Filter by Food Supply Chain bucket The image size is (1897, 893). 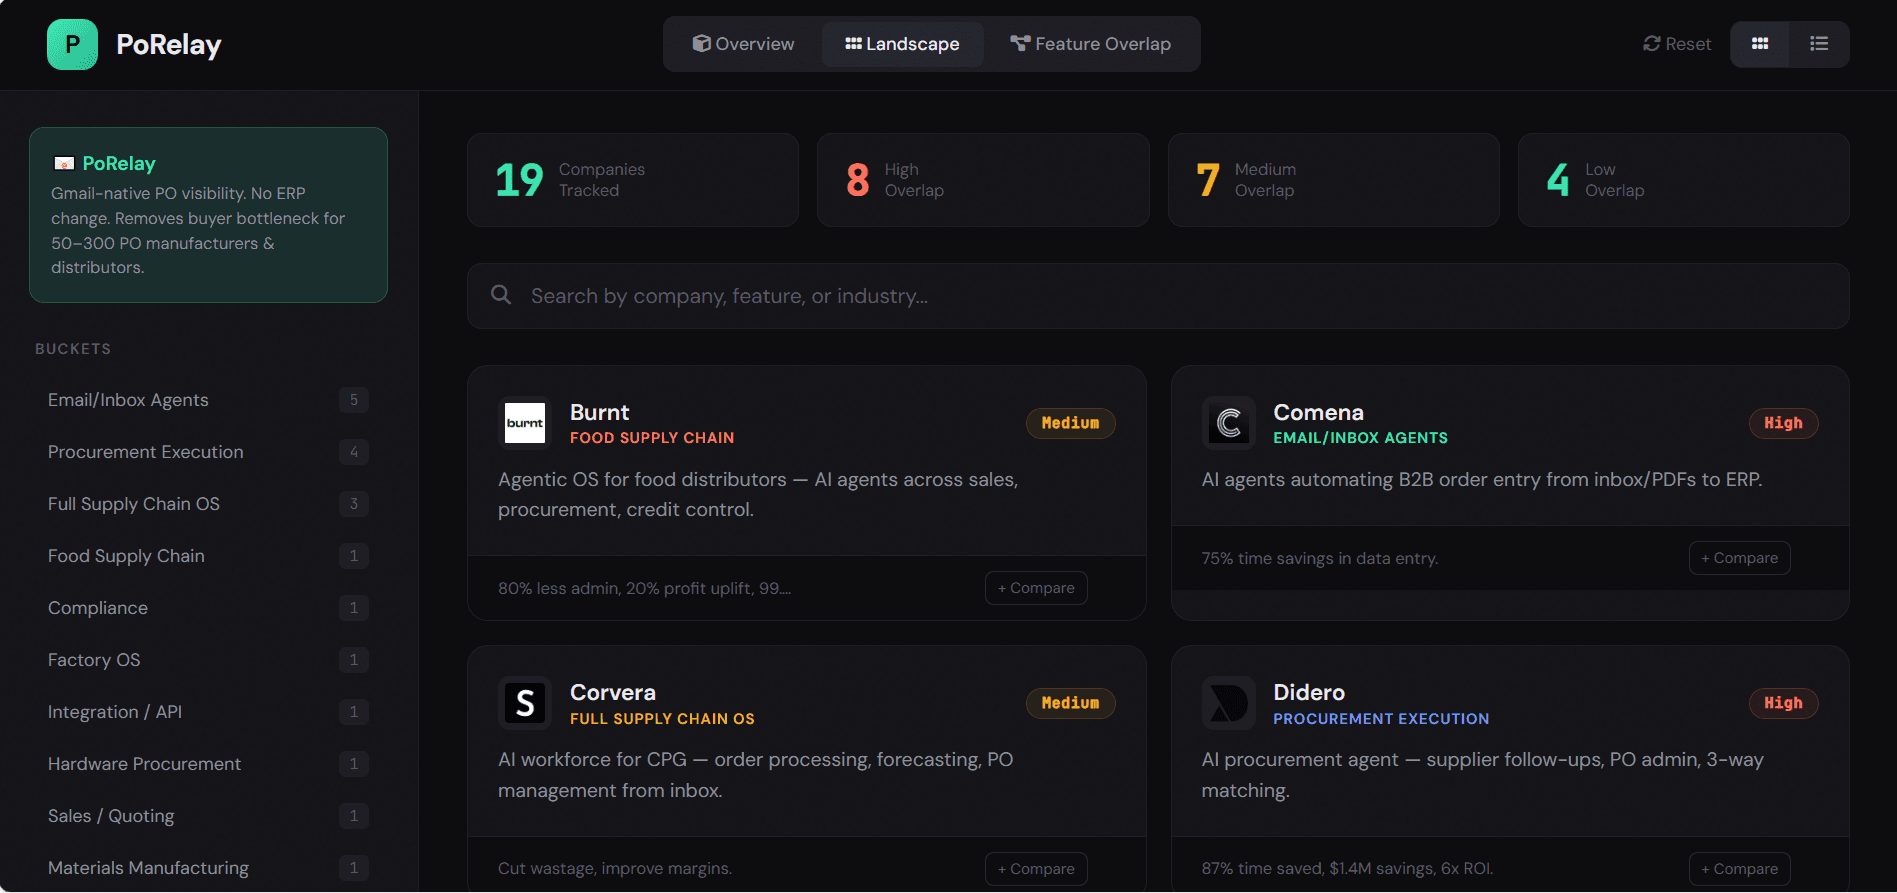pos(208,556)
